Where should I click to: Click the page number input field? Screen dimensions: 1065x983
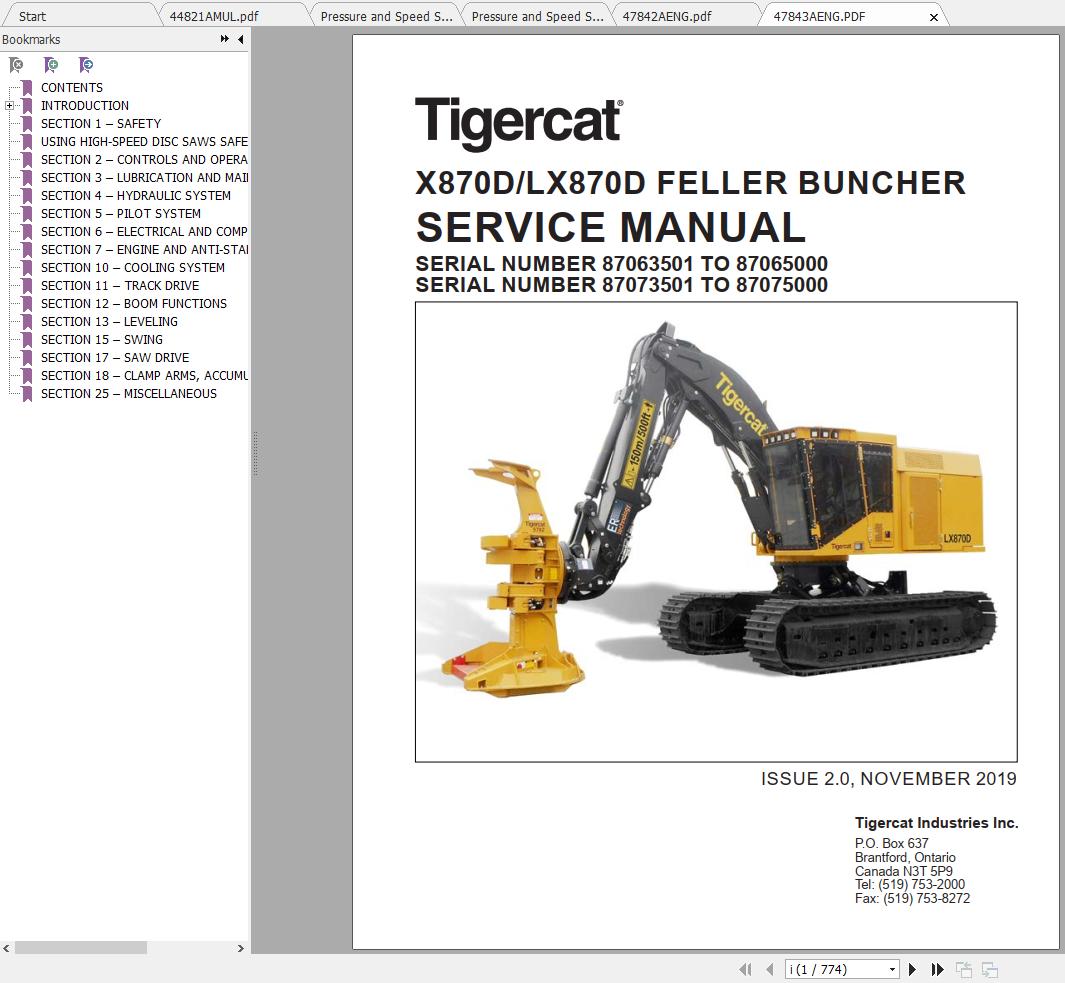coord(830,969)
